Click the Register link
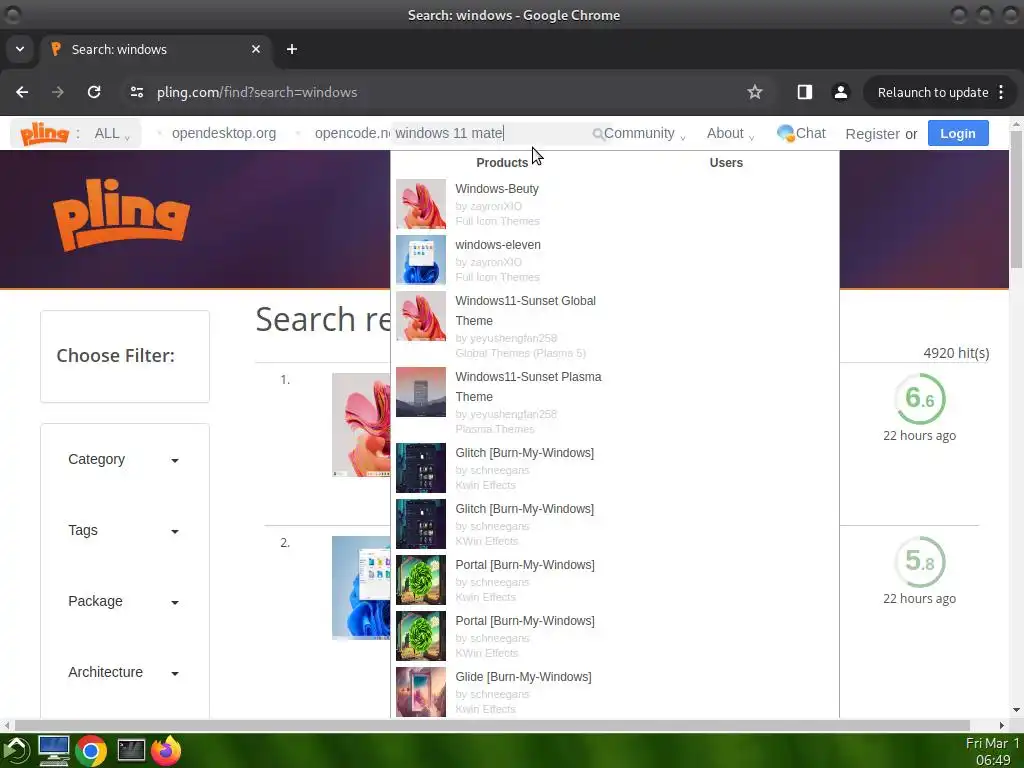Screen dimensions: 1024x768 tap(872, 134)
